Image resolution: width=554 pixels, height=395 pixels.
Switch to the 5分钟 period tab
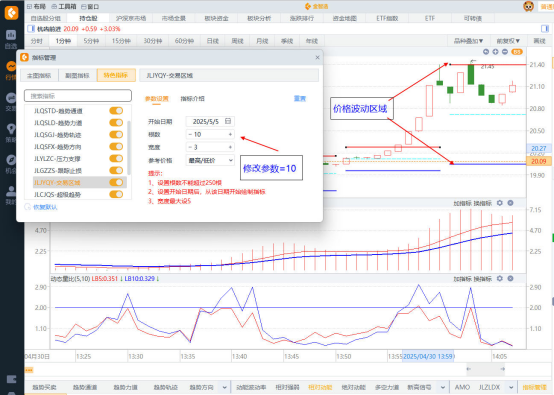click(x=91, y=41)
